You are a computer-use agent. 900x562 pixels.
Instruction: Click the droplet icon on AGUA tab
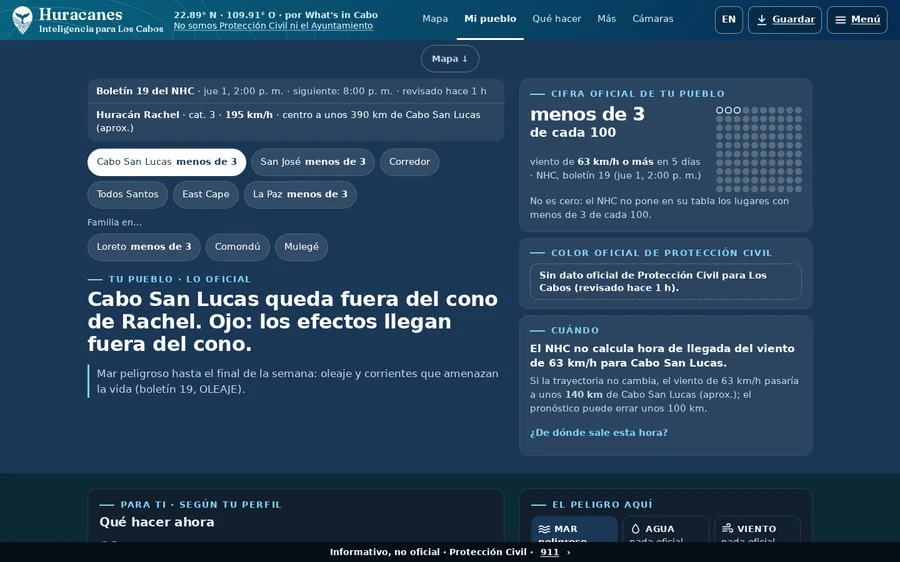635,529
